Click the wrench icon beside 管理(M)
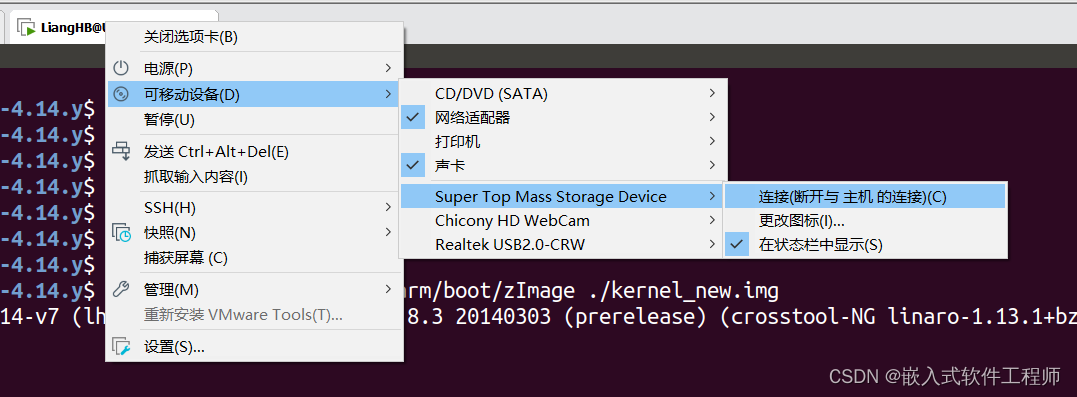Image resolution: width=1077 pixels, height=397 pixels. [121, 289]
